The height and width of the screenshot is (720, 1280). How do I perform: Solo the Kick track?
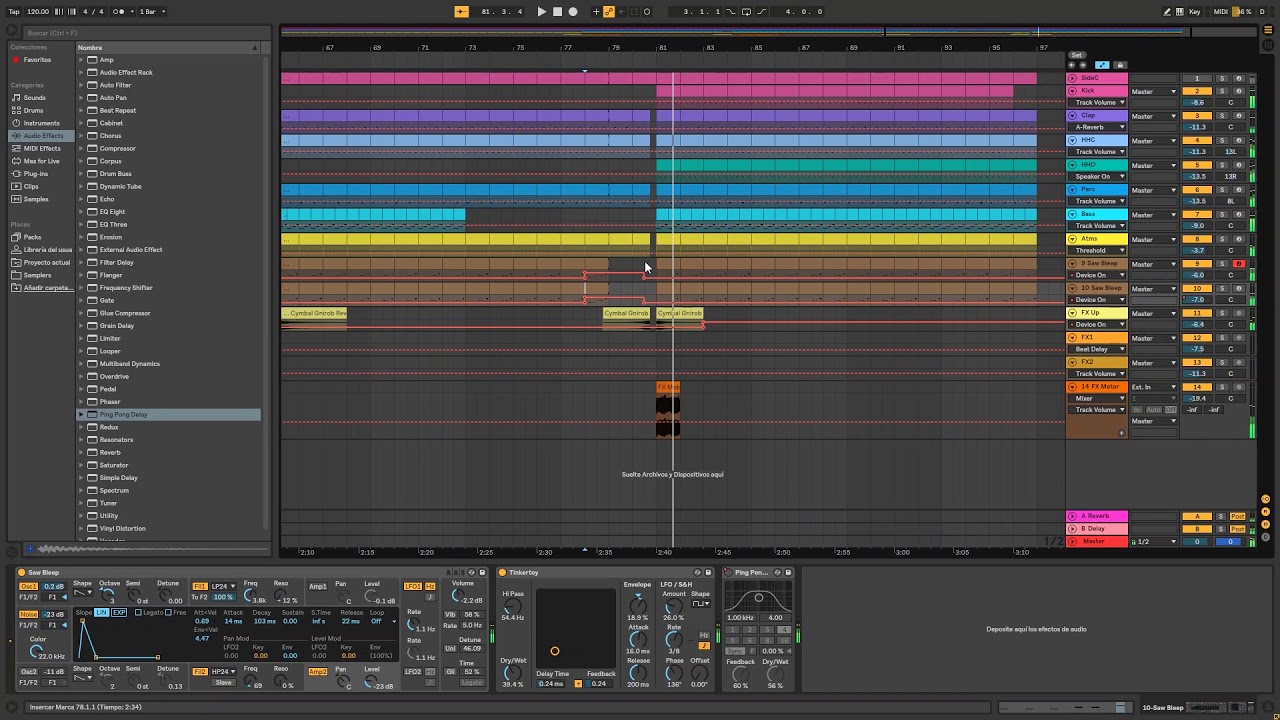1221,91
